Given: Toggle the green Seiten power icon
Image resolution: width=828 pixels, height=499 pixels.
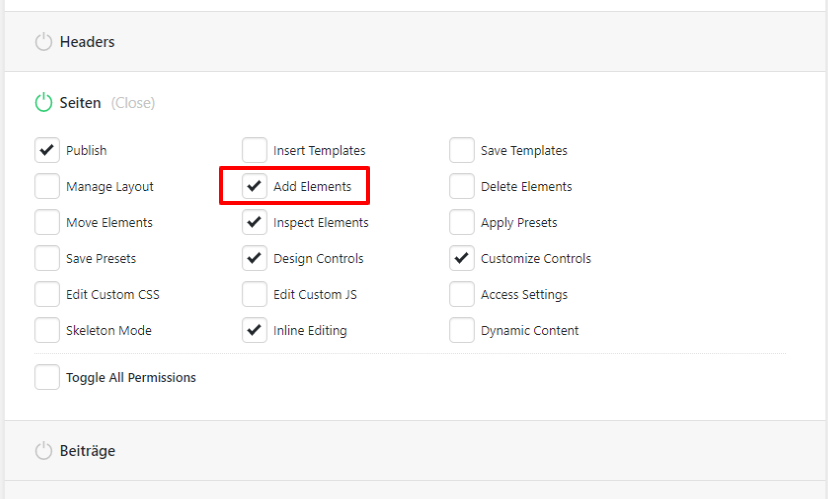Looking at the screenshot, I should (x=43, y=102).
